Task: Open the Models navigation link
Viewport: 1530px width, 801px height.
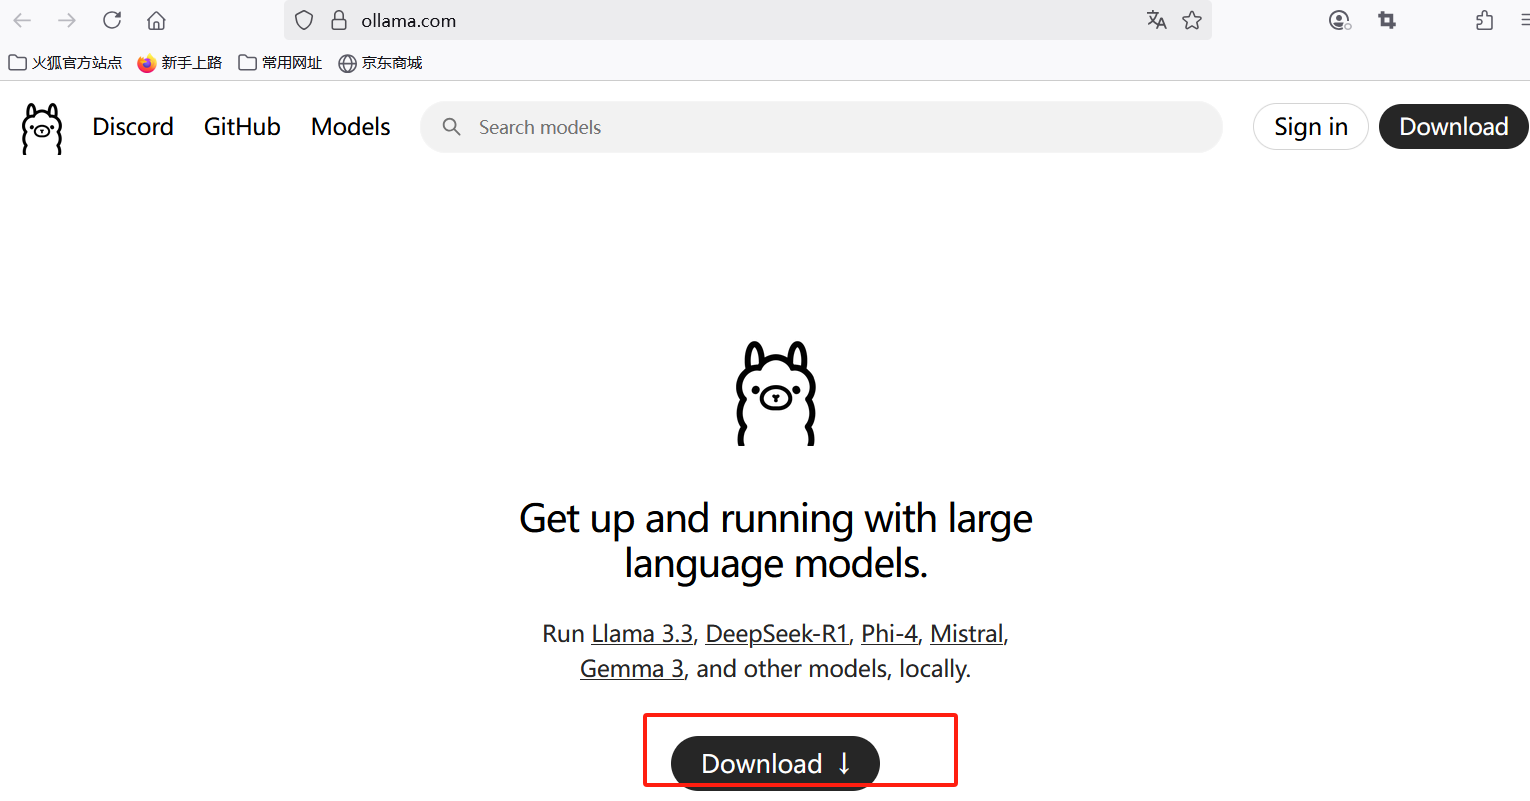Action: [351, 127]
